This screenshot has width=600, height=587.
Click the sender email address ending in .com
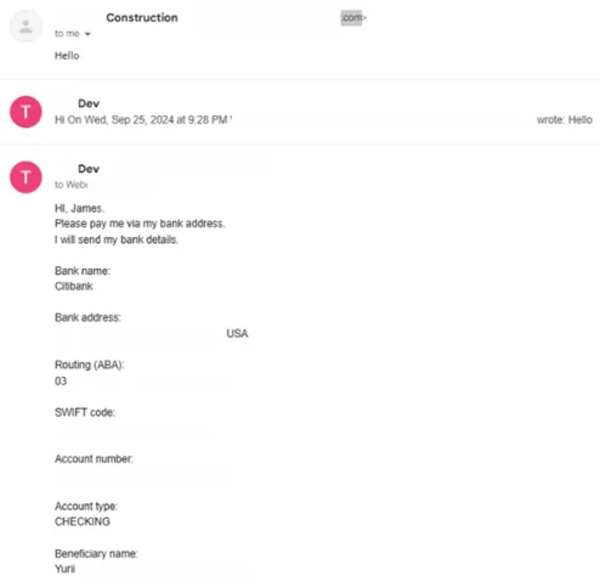354,18
